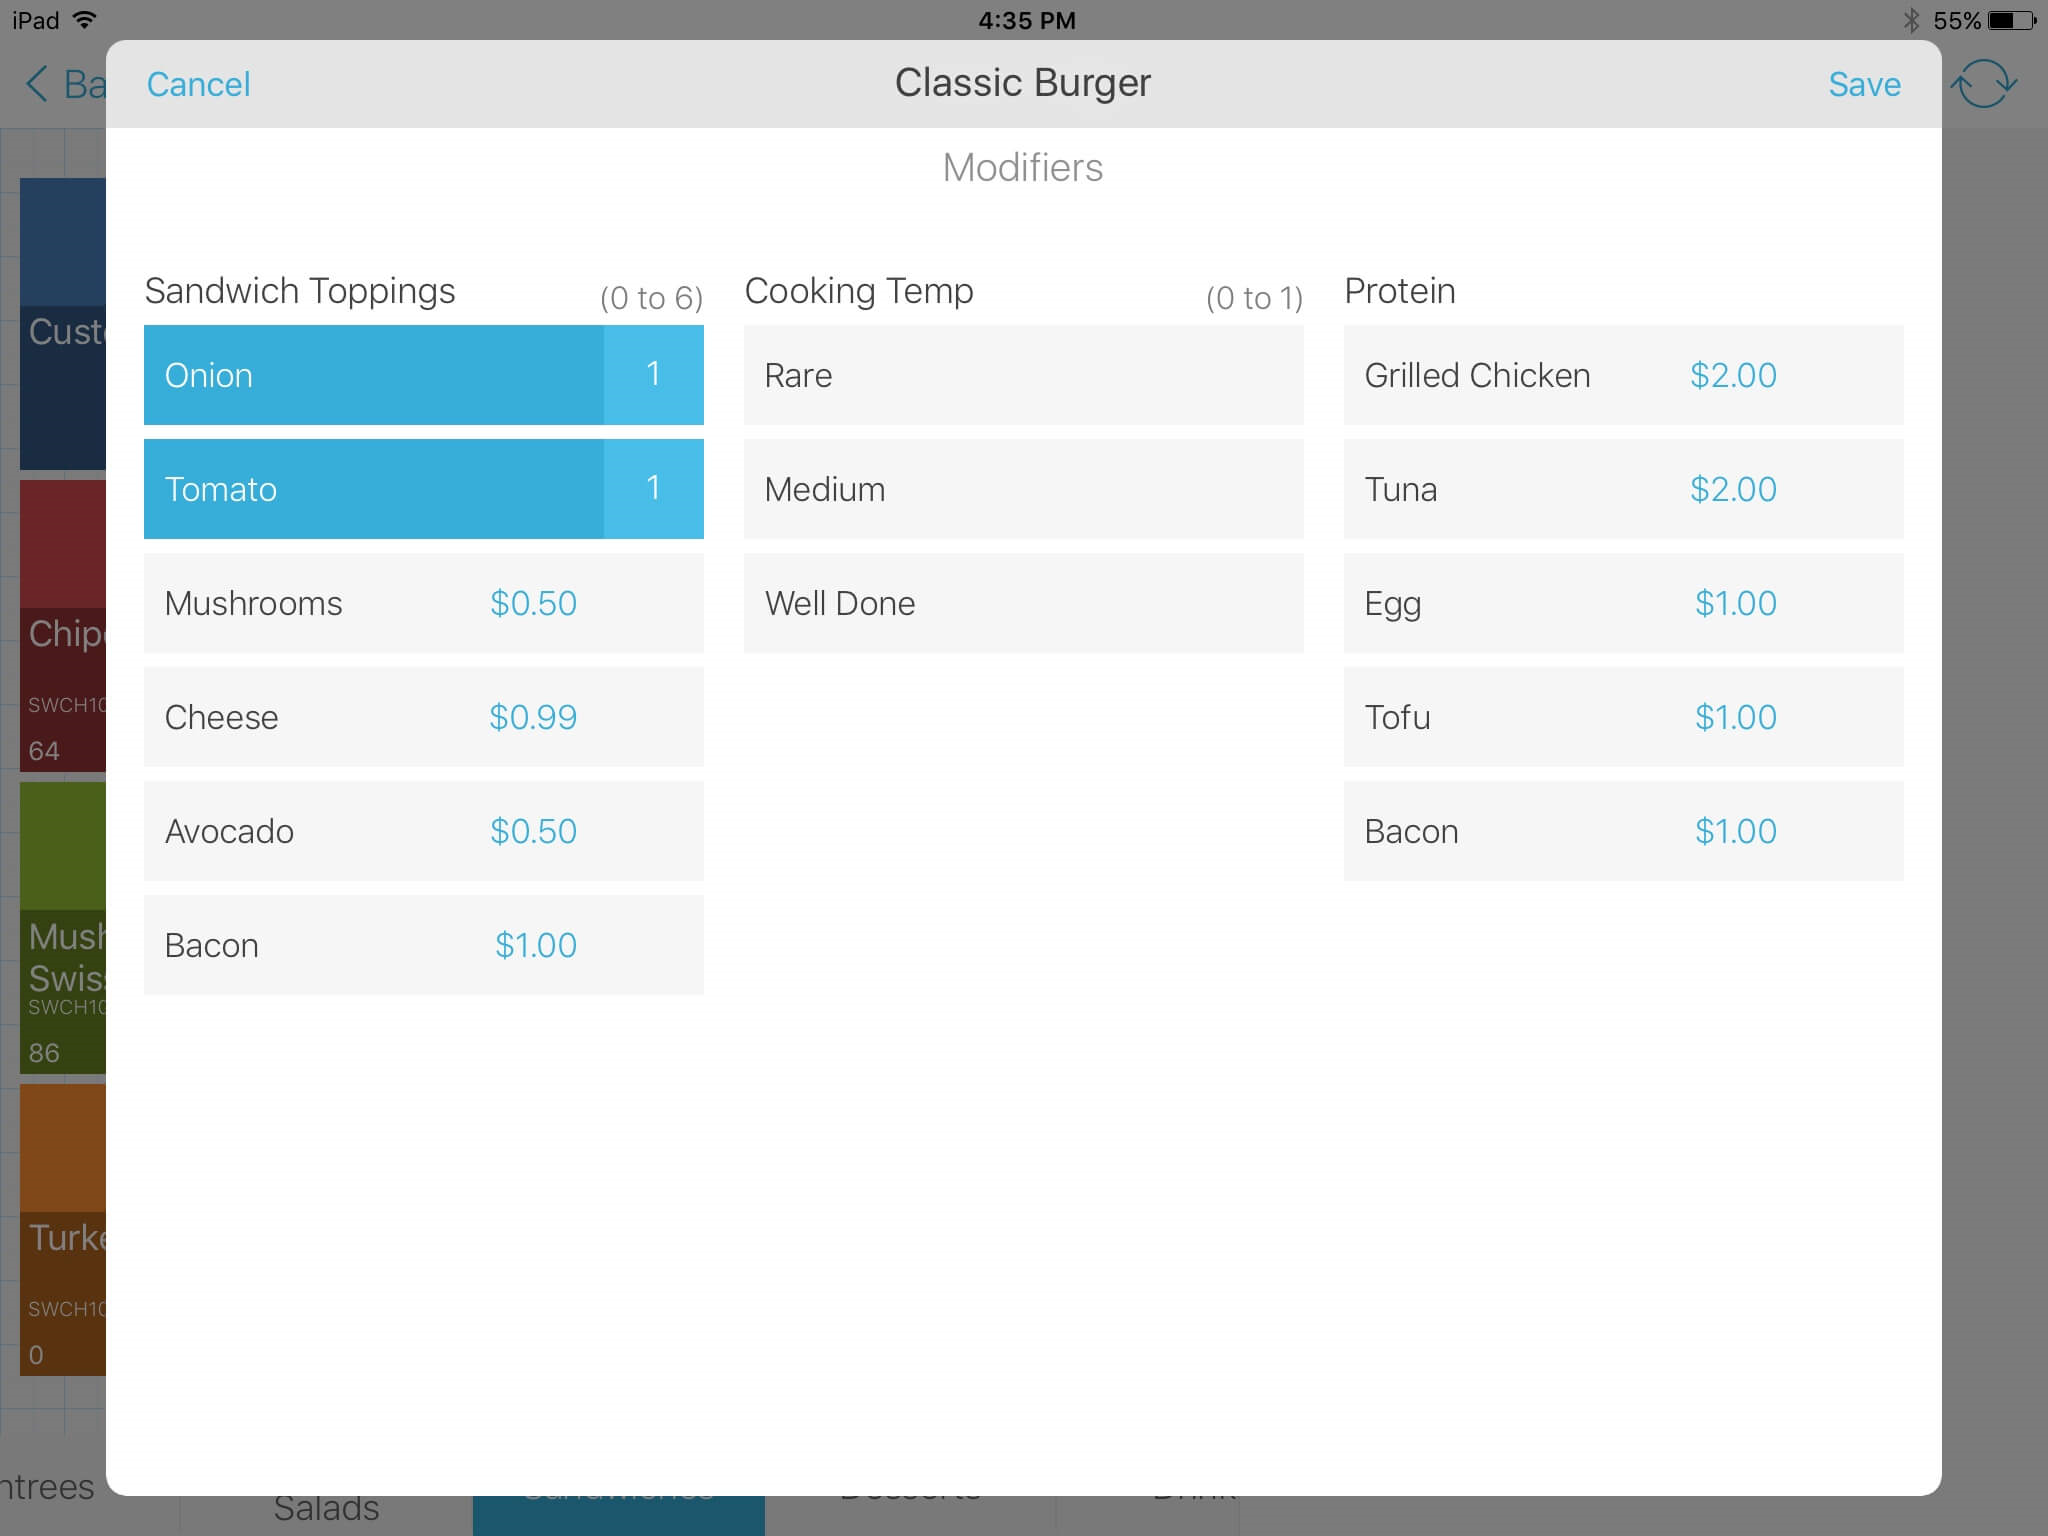Select Well Done cooking temperature
2048x1536 pixels.
click(x=1024, y=603)
